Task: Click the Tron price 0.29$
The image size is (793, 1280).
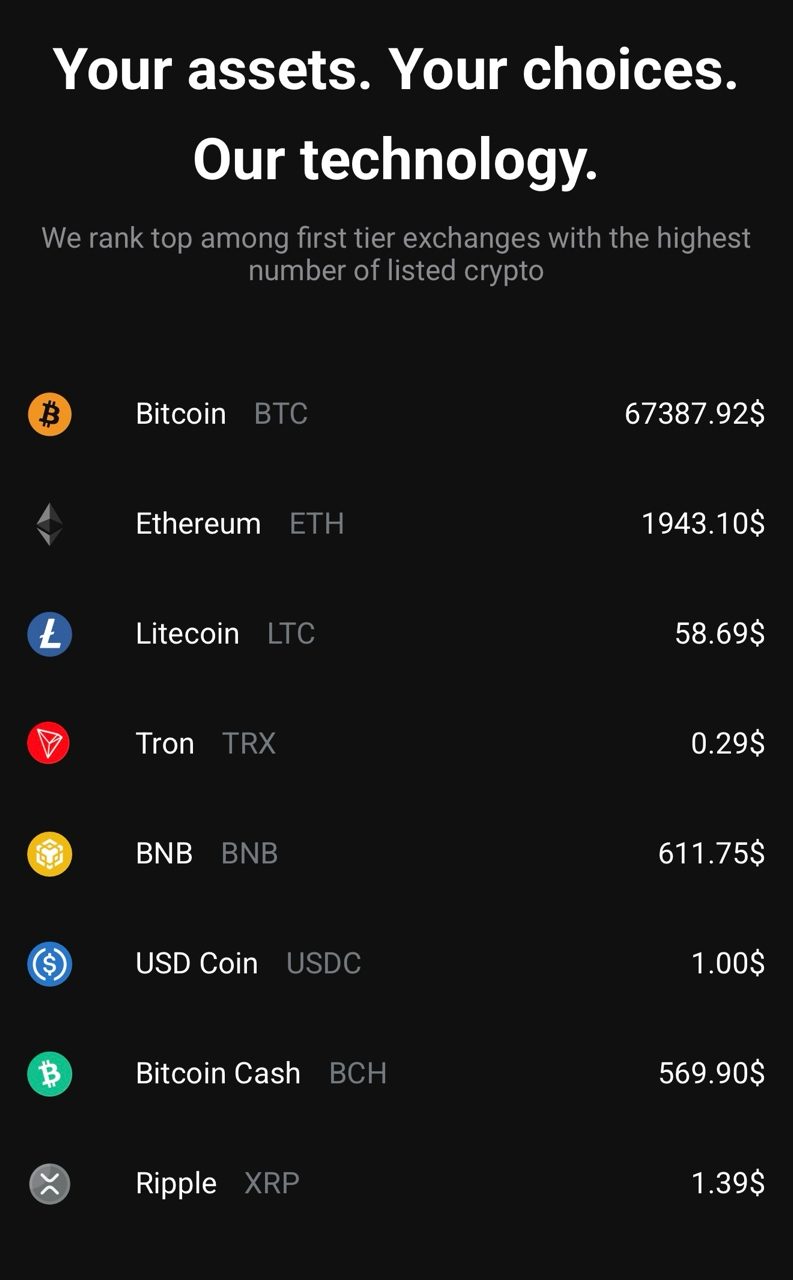Action: tap(727, 743)
